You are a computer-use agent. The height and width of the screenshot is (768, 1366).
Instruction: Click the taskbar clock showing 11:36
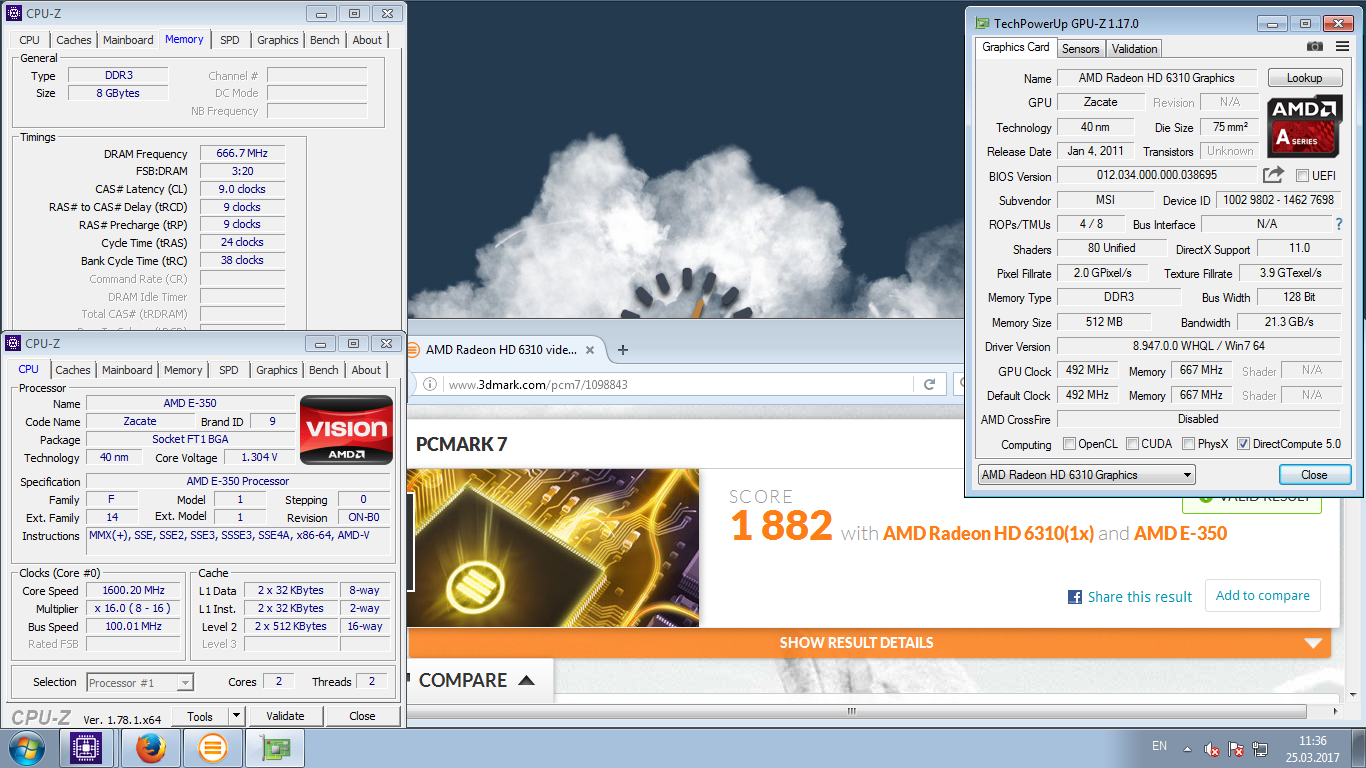(1313, 749)
